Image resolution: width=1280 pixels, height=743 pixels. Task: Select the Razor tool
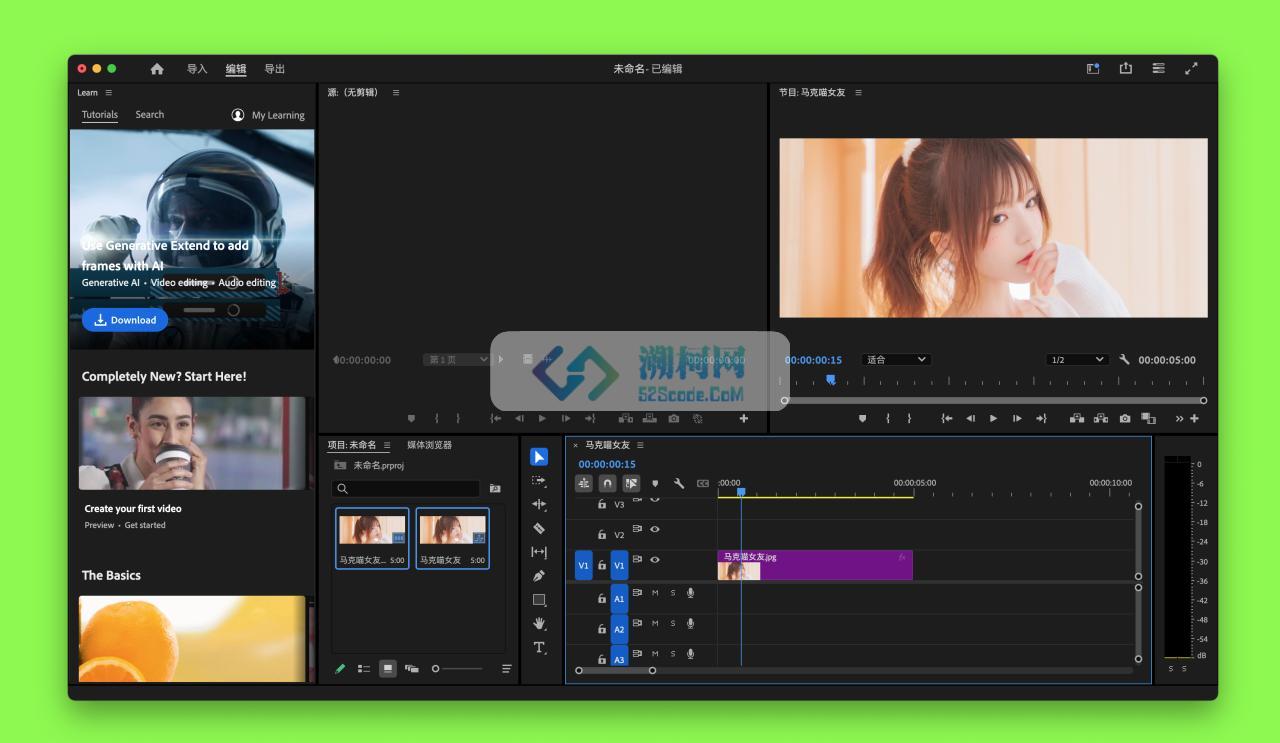539,528
